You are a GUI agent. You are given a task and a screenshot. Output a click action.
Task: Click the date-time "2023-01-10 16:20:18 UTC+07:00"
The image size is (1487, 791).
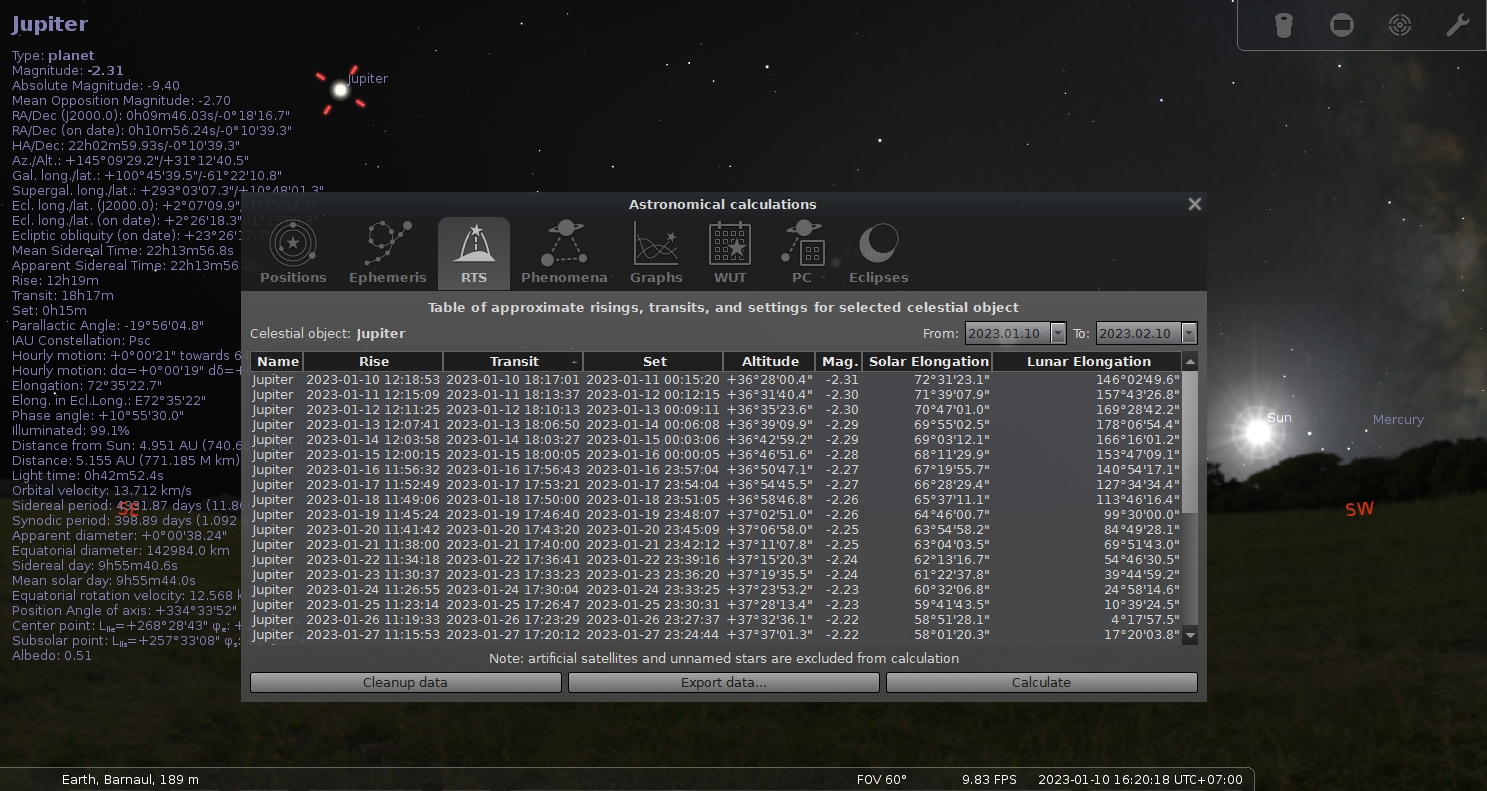[x=1140, y=779]
